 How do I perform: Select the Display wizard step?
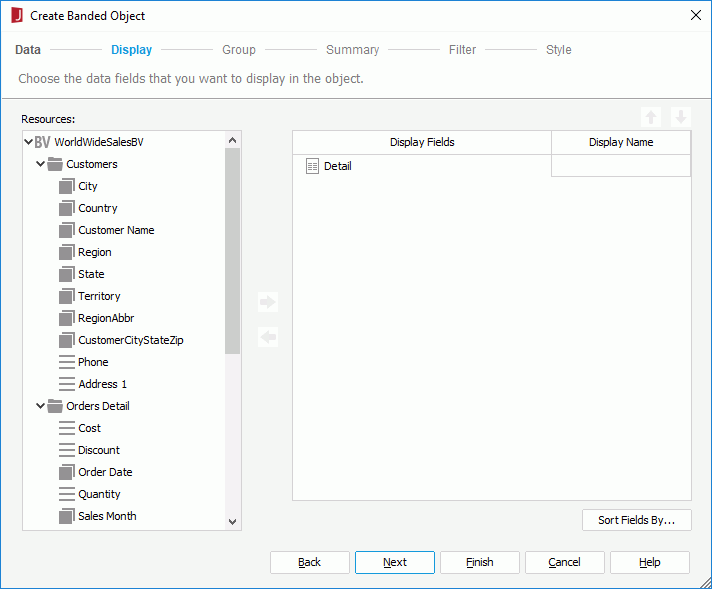pos(132,49)
